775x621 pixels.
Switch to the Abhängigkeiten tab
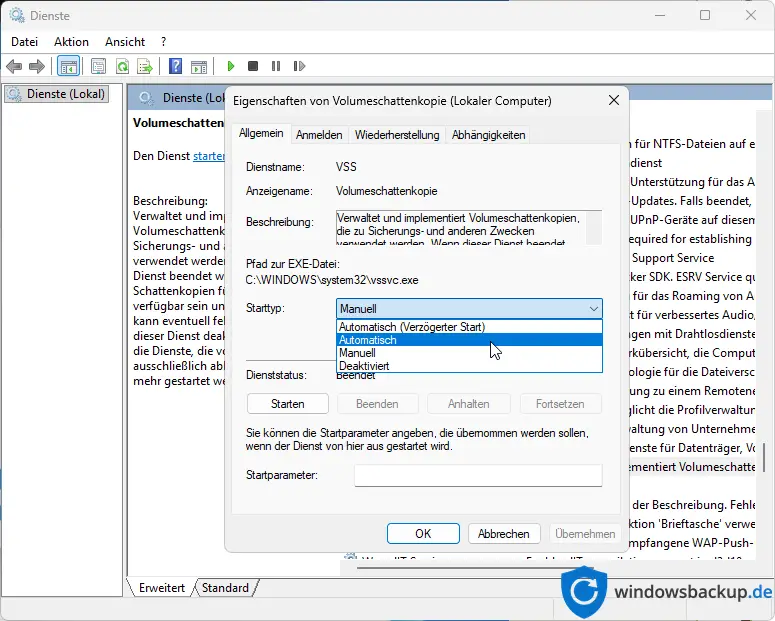[488, 135]
